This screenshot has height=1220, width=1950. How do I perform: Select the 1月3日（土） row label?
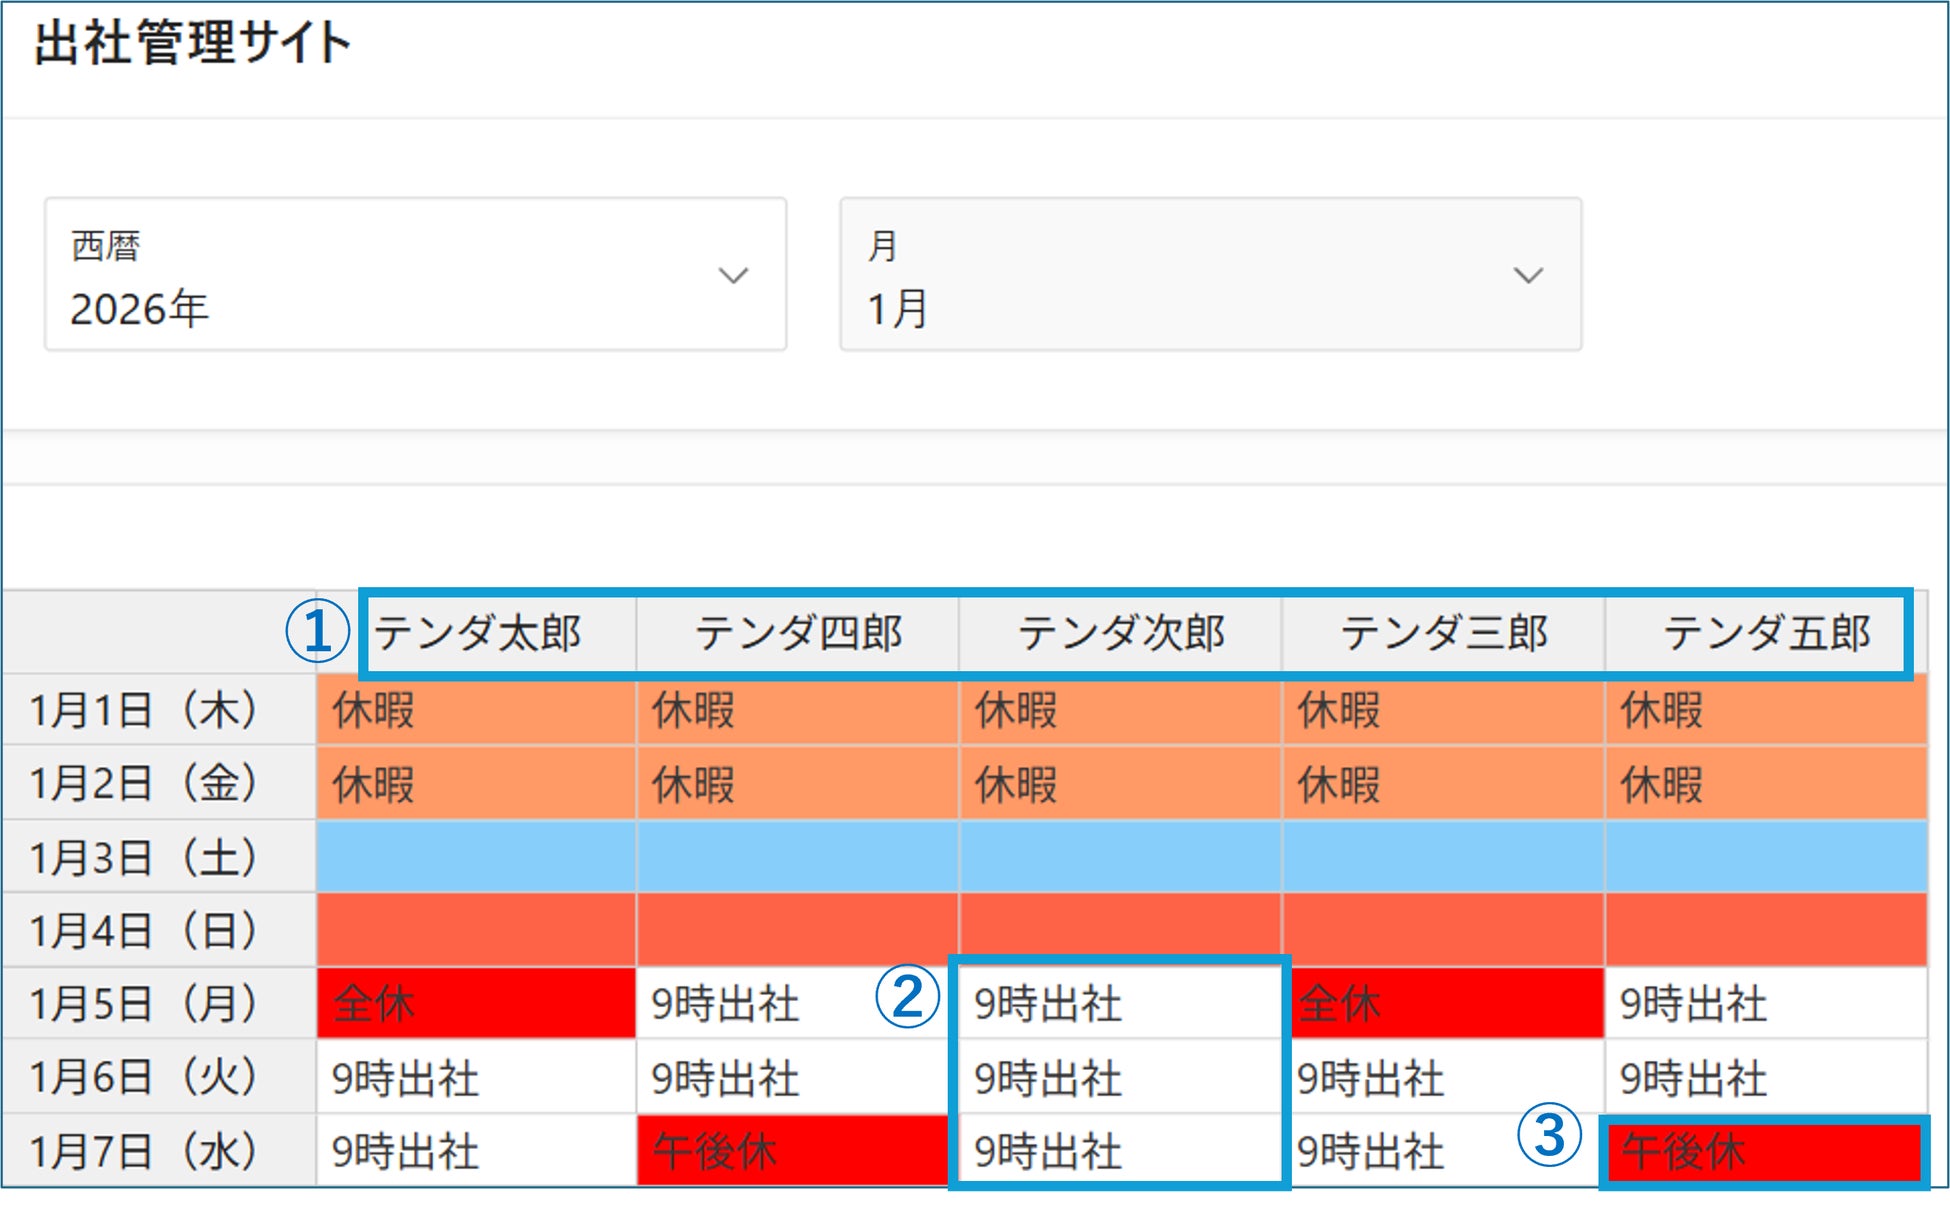coord(143,858)
